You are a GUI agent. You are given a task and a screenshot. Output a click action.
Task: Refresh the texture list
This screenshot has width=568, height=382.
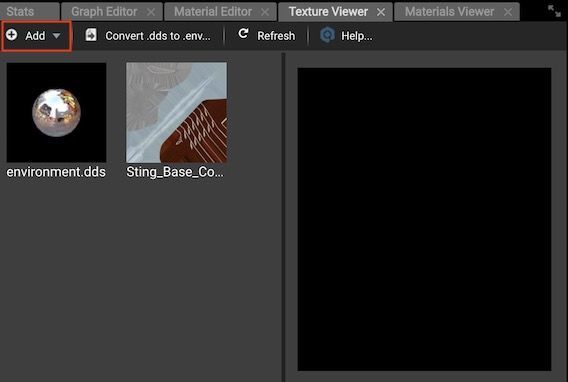pyautogui.click(x=266, y=36)
